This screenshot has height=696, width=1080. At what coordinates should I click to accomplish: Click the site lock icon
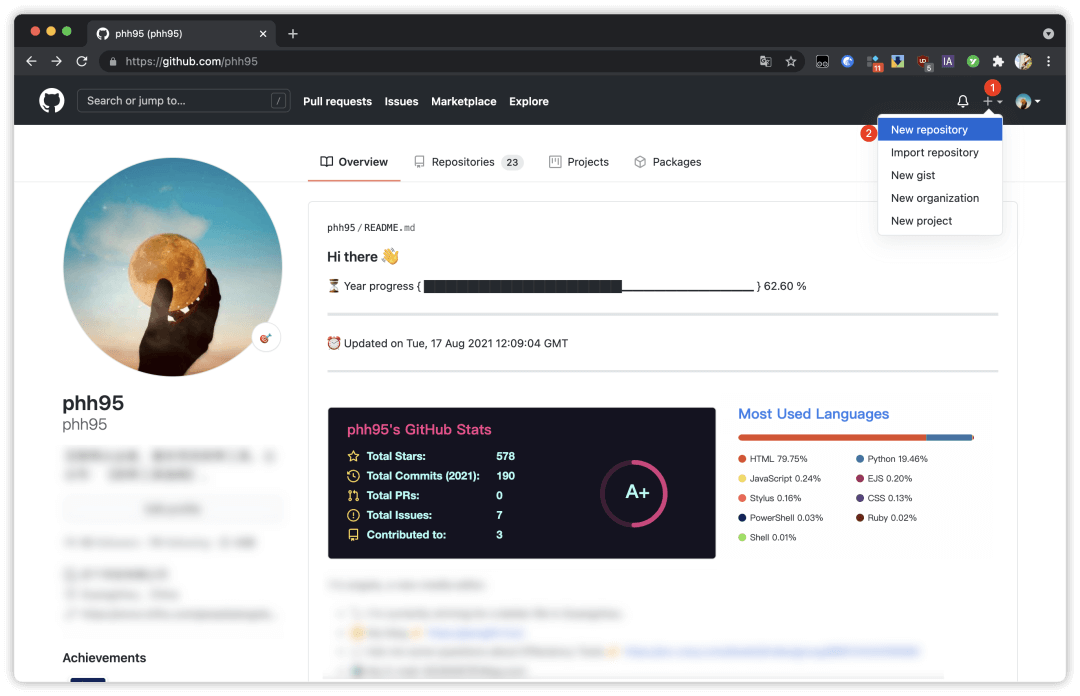click(x=112, y=61)
